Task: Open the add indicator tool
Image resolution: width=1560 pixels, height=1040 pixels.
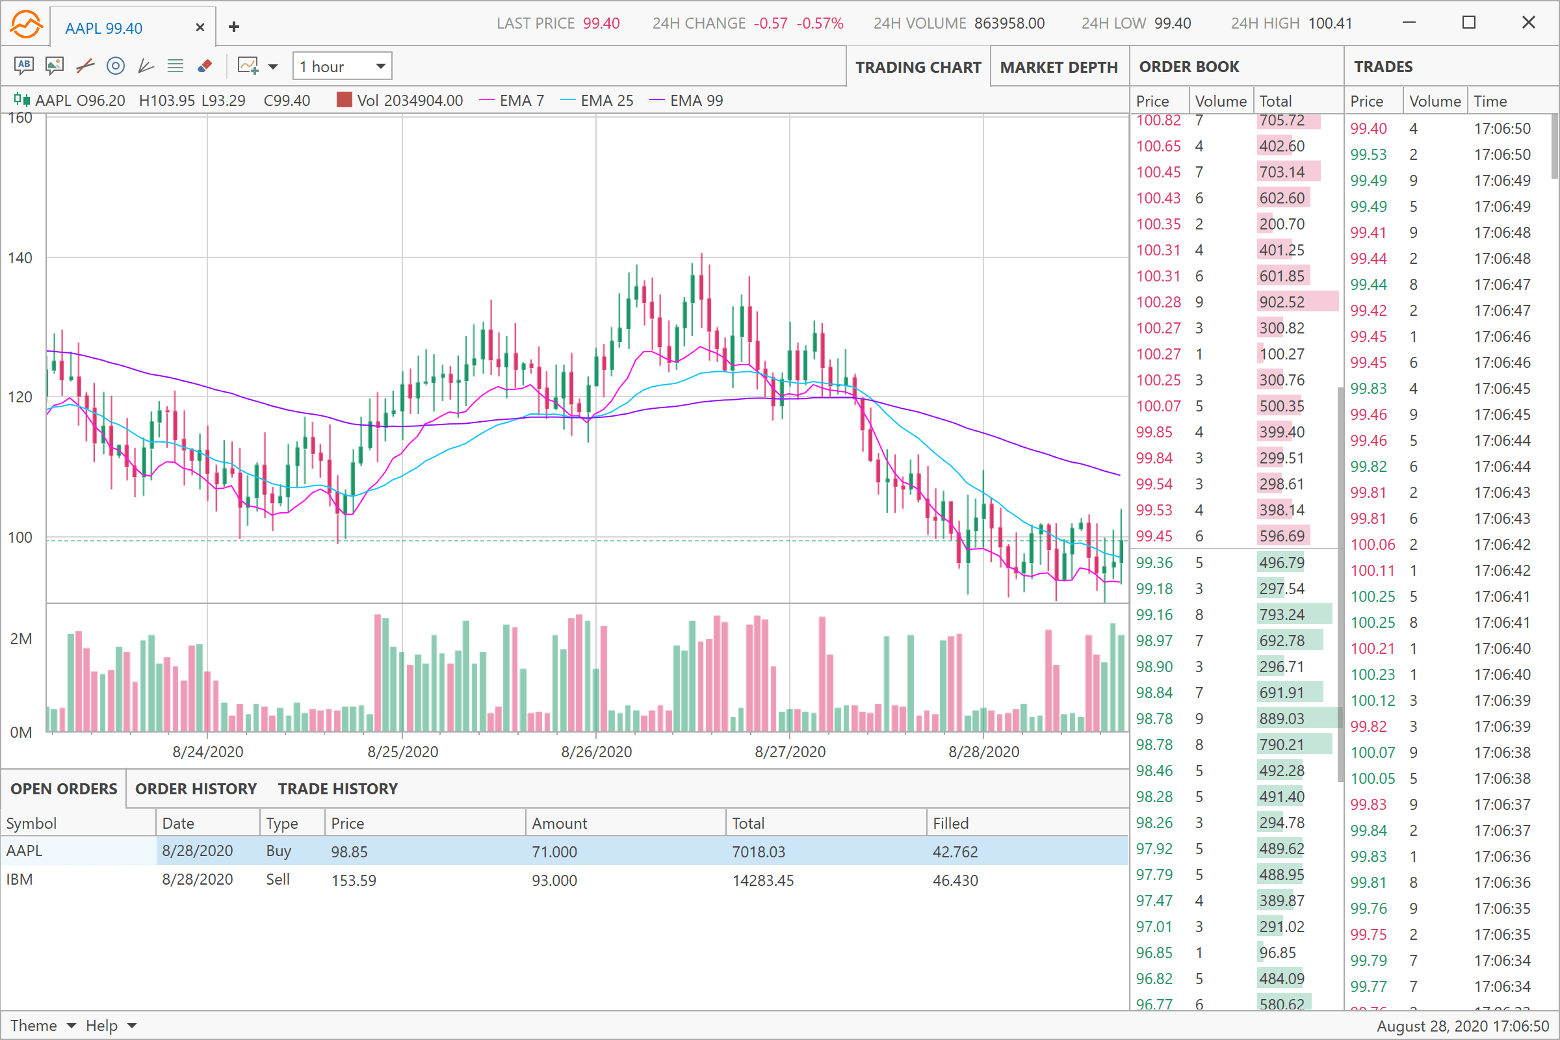Action: [247, 65]
